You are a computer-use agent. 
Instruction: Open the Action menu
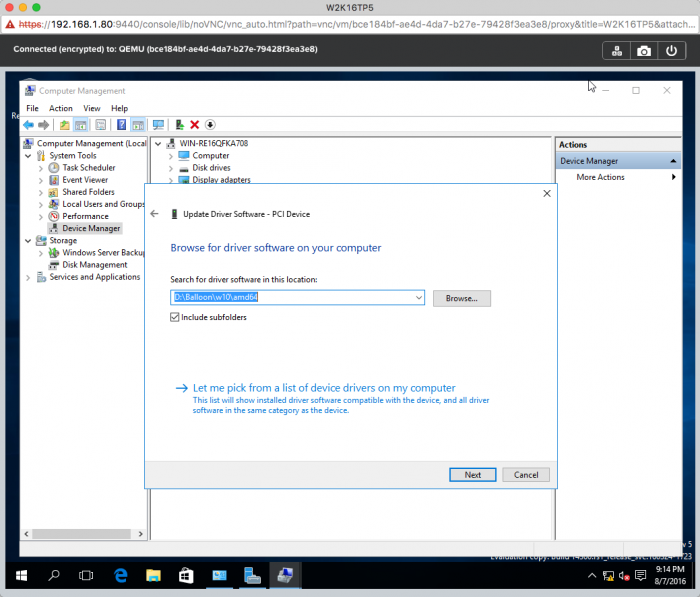[61, 108]
